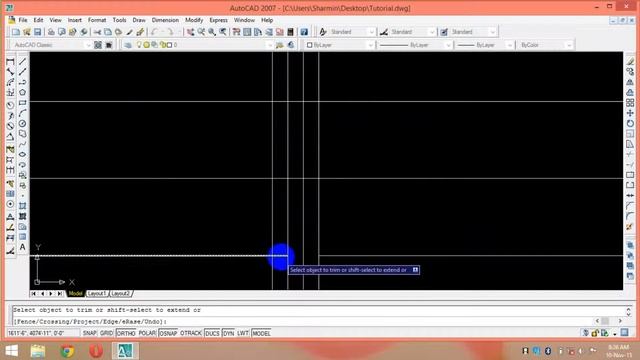Select the Rotate modify tool

pyautogui.click(x=630, y=123)
